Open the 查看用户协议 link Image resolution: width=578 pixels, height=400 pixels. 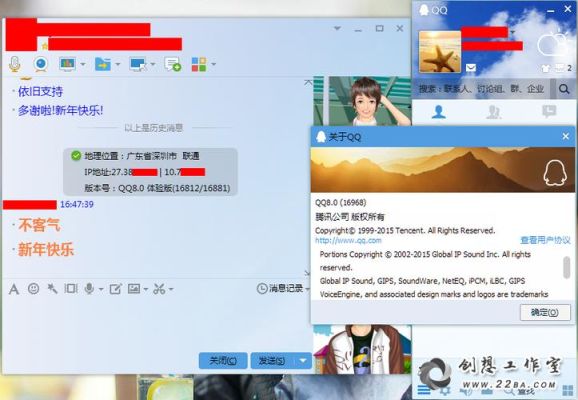point(545,240)
